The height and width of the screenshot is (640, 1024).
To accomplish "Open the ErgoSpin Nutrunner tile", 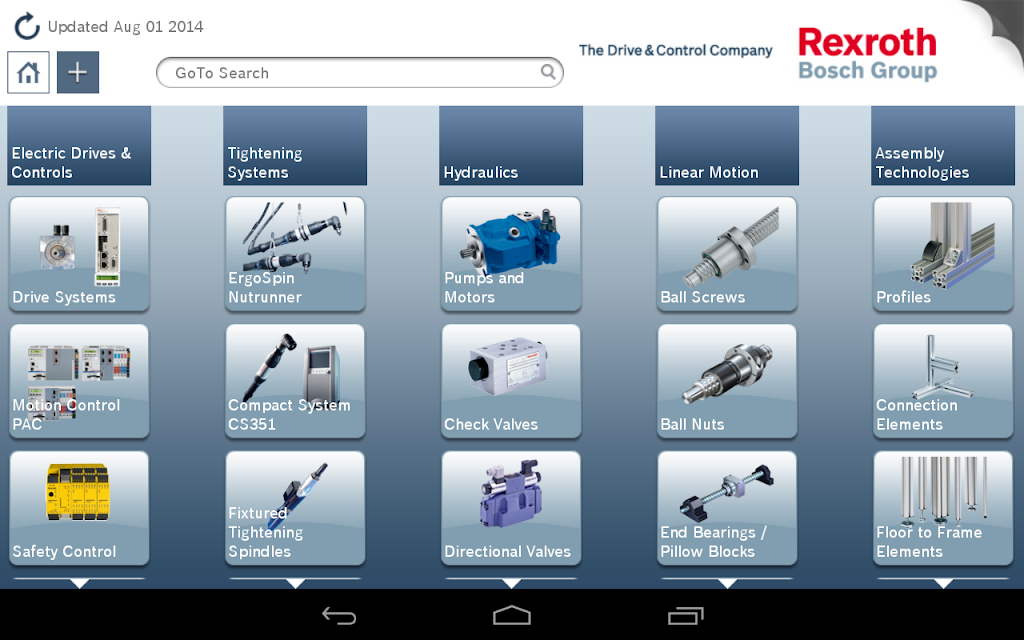I will [x=295, y=254].
